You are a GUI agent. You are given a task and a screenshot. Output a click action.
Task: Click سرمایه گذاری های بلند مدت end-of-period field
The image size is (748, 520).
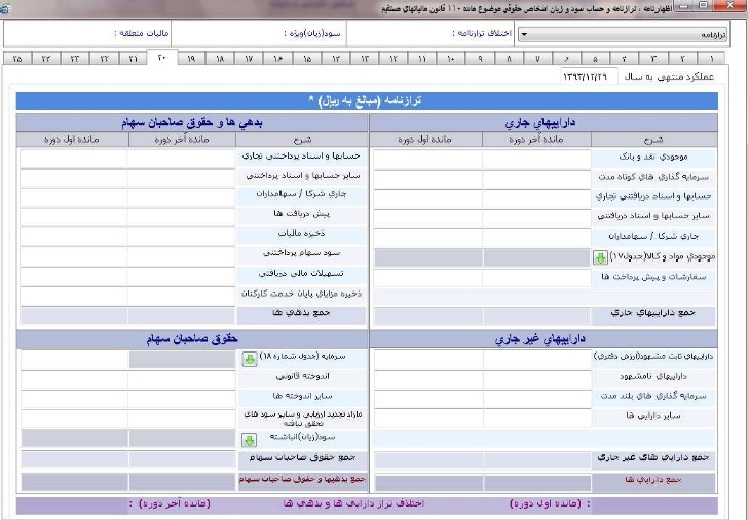(537, 399)
